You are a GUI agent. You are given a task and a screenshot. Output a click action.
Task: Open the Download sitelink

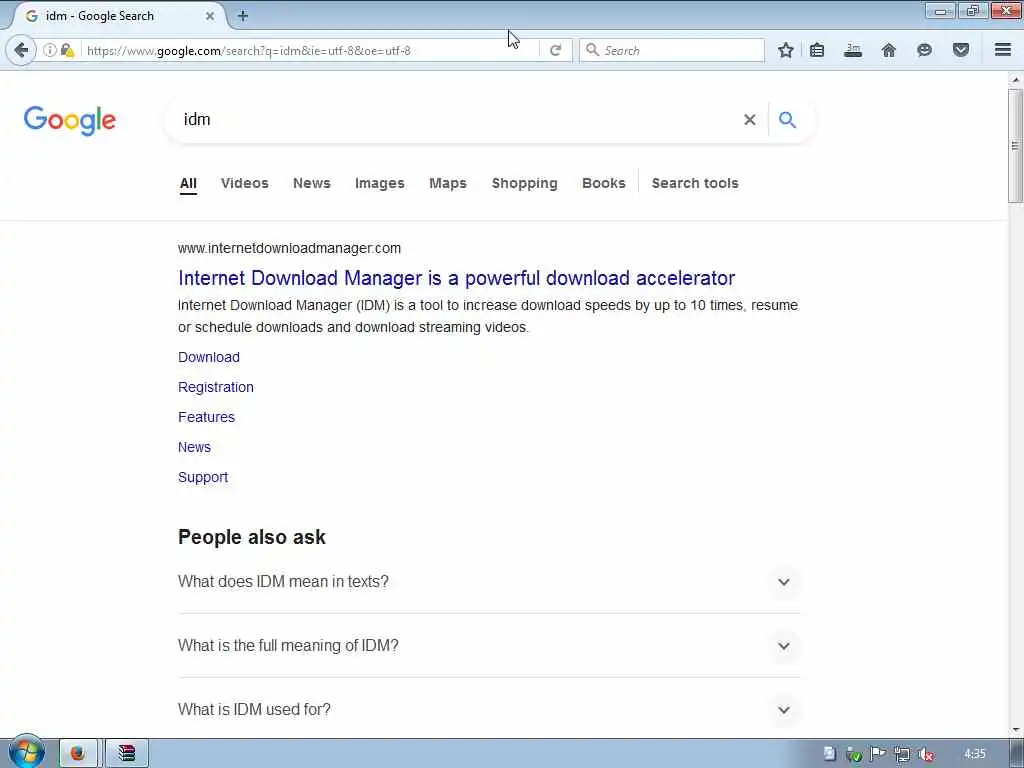209,357
